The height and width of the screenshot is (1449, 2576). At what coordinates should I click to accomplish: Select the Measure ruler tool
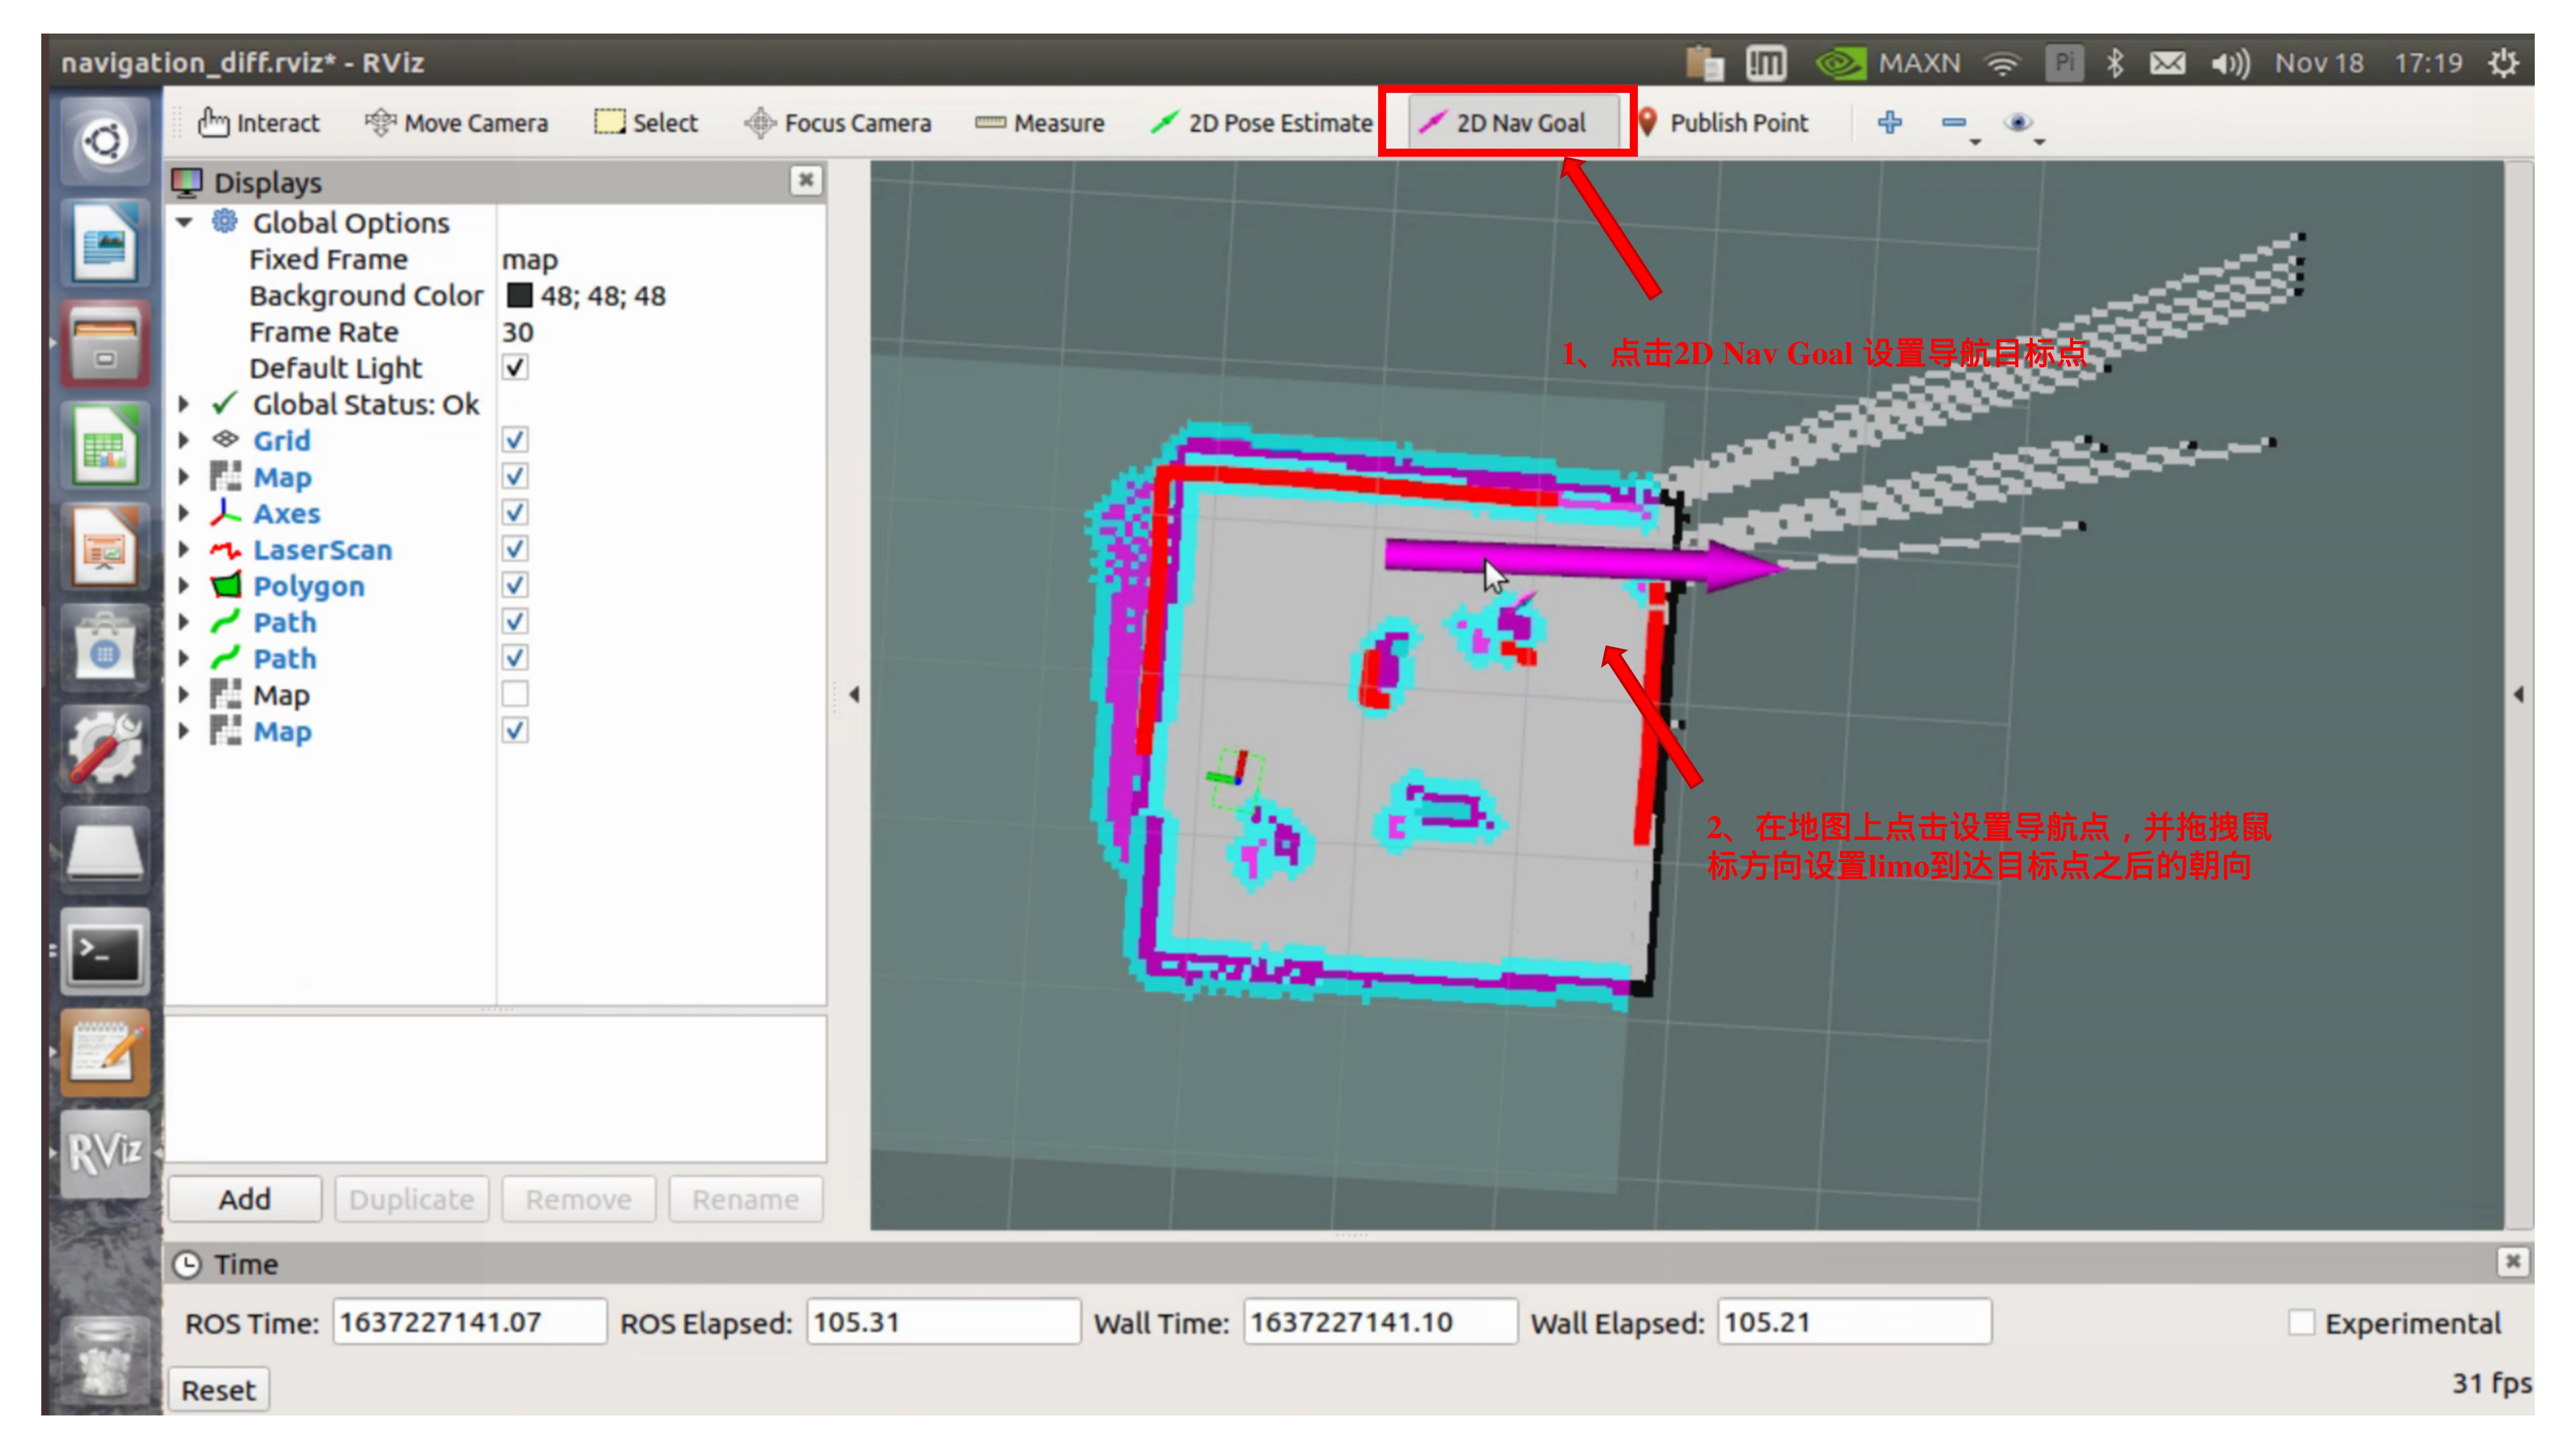tap(1040, 123)
